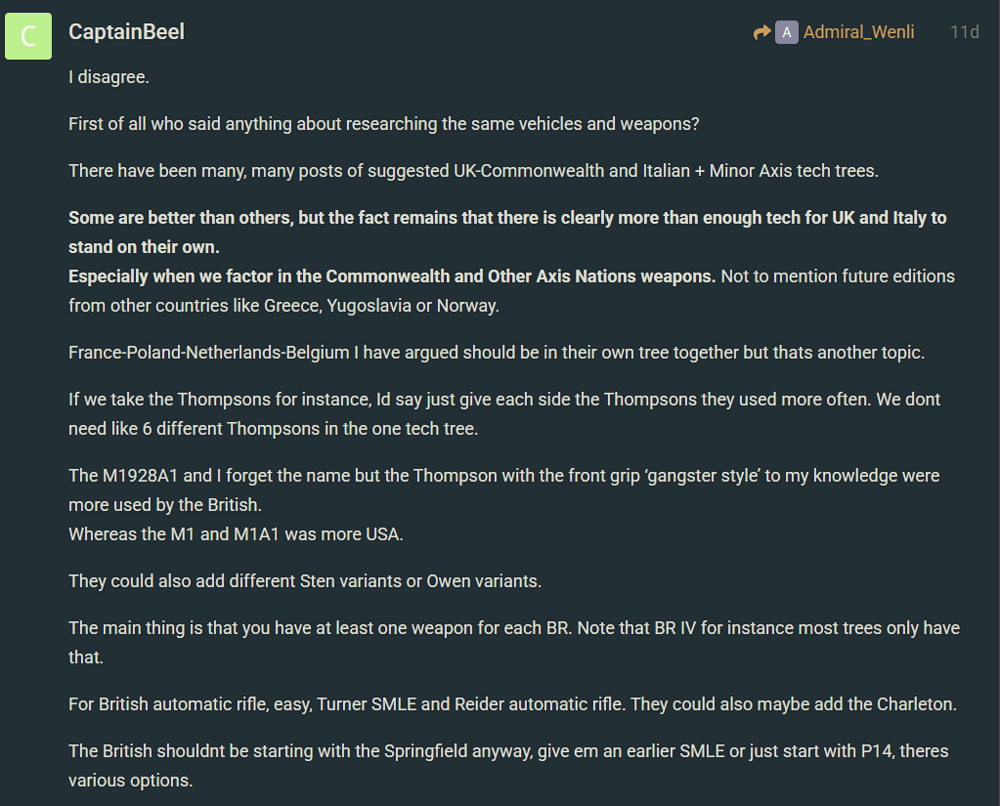
Task: Click the Springfield and P14 closing paragraph
Action: [x=508, y=766]
